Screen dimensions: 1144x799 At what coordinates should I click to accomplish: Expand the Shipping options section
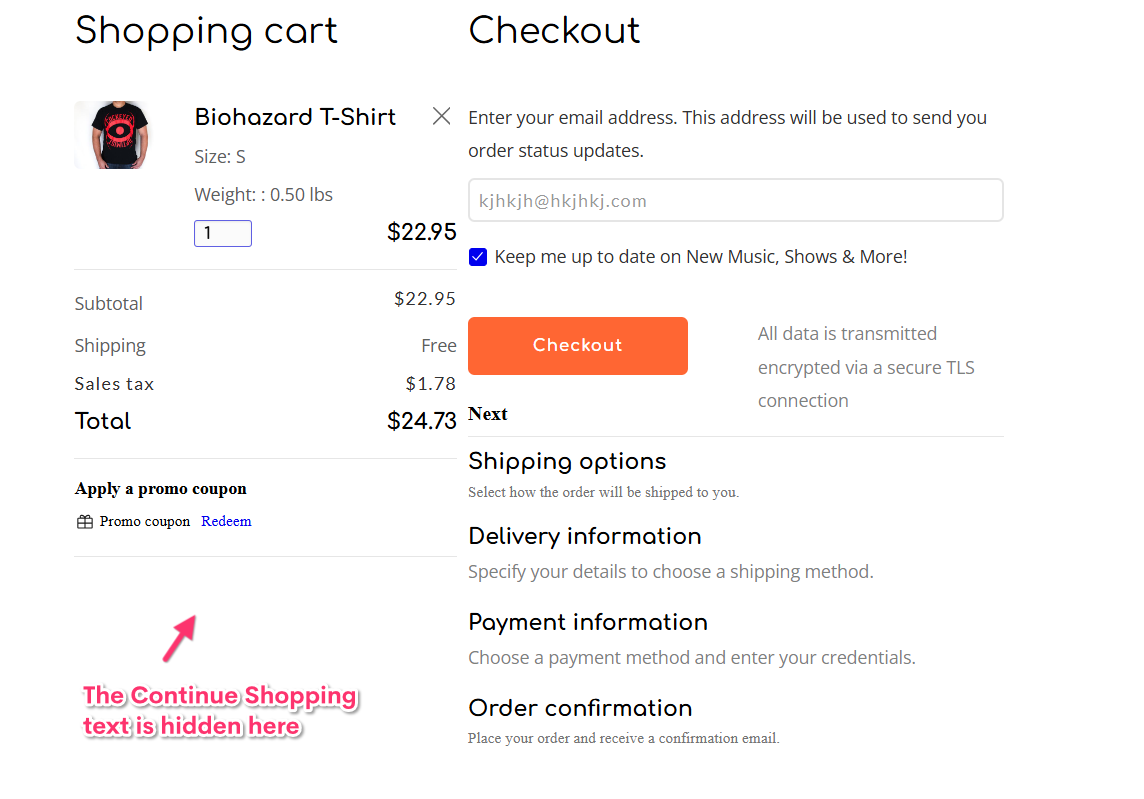point(567,461)
